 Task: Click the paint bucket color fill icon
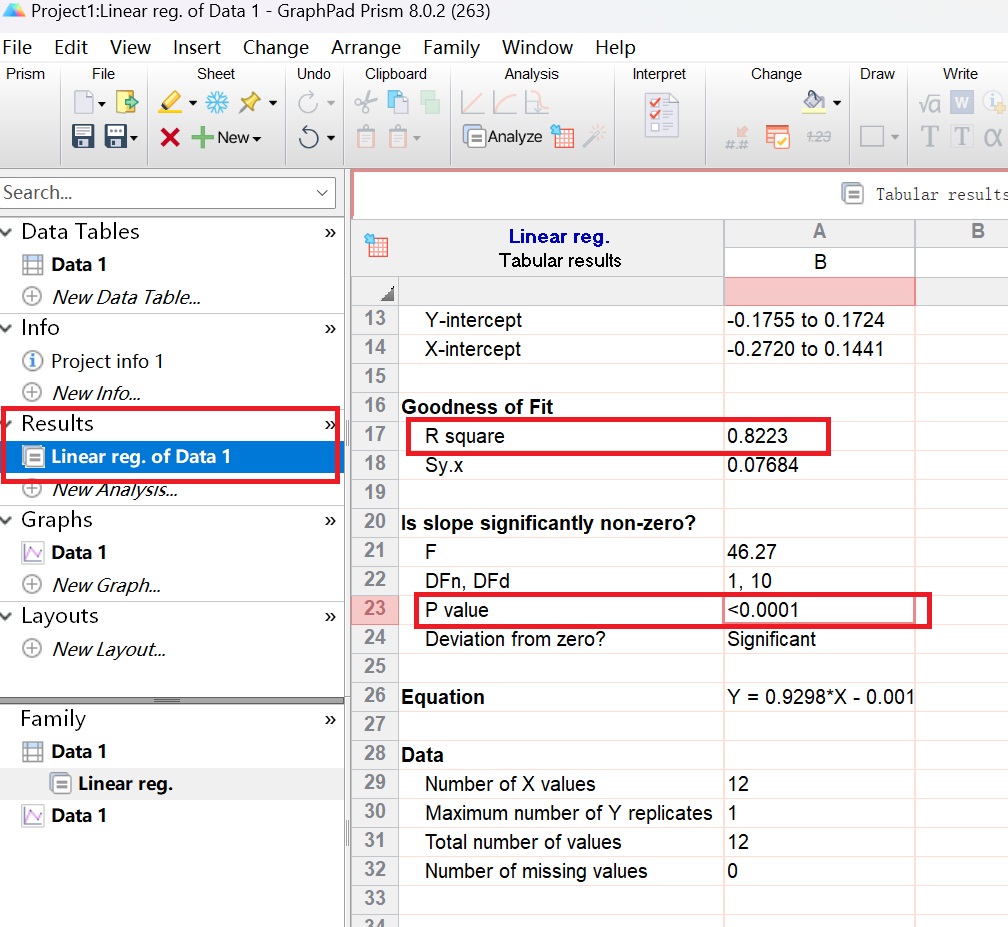[x=814, y=101]
